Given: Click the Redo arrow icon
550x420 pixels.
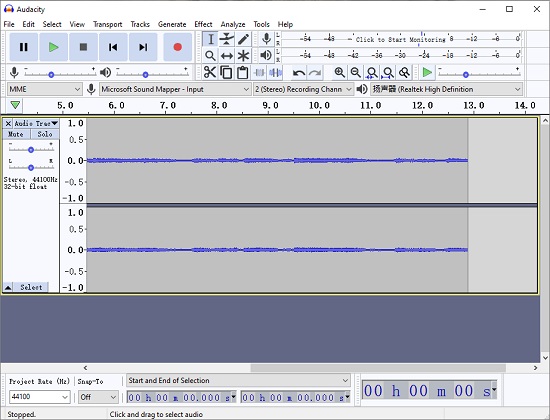Looking at the screenshot, I should tap(315, 73).
